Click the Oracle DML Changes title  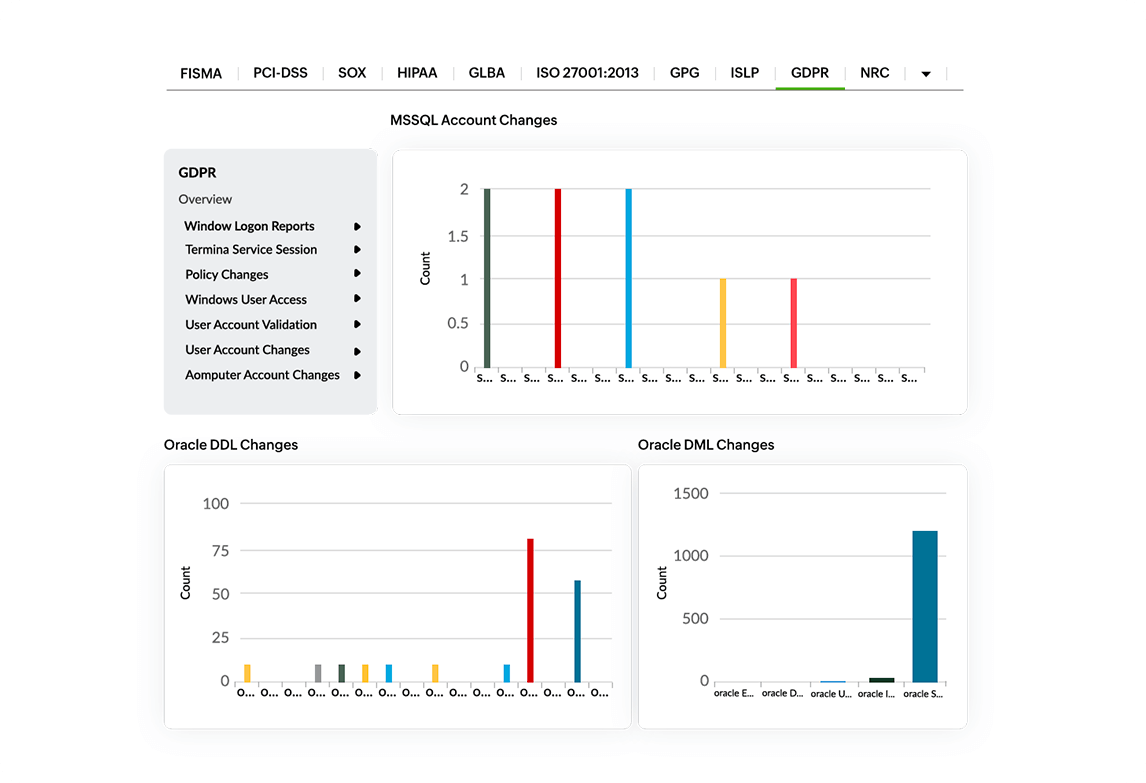tap(706, 445)
